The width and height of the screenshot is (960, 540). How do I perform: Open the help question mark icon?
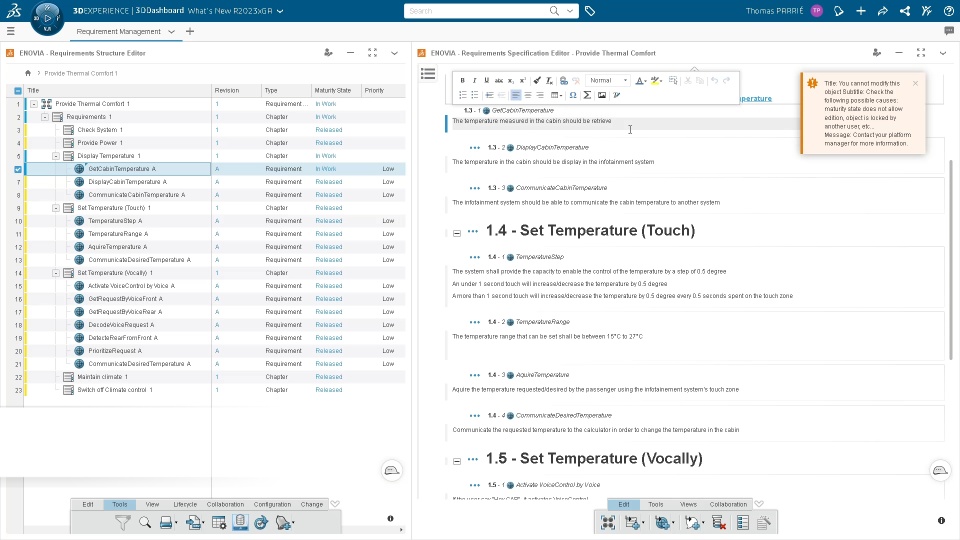coord(948,11)
